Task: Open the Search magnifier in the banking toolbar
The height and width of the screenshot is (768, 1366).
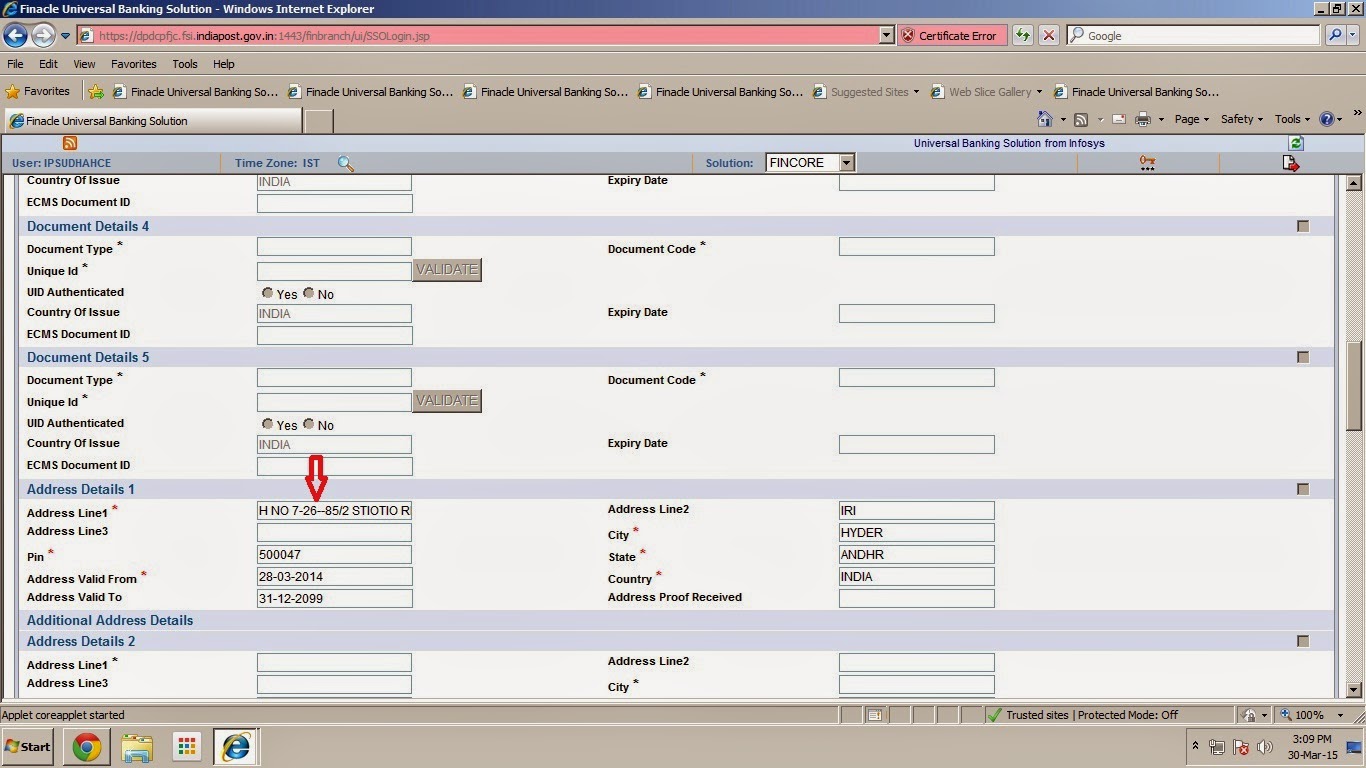Action: [346, 162]
